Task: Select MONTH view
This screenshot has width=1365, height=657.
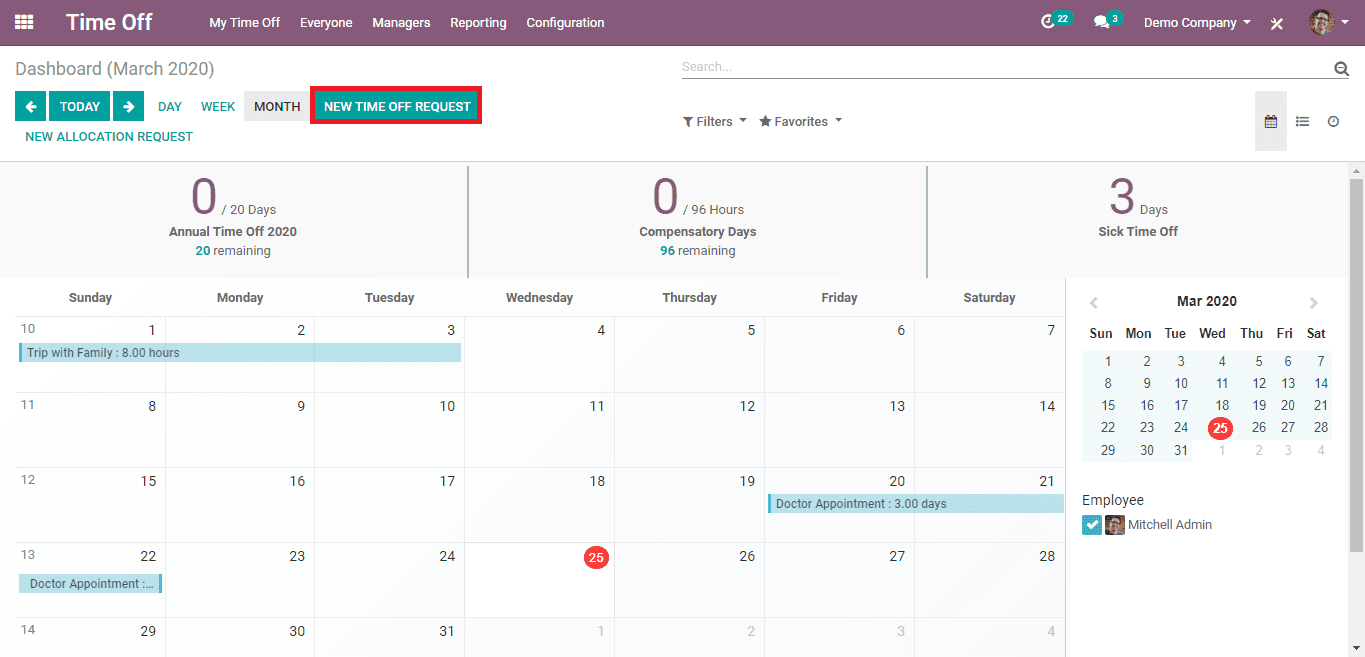Action: pos(277,106)
